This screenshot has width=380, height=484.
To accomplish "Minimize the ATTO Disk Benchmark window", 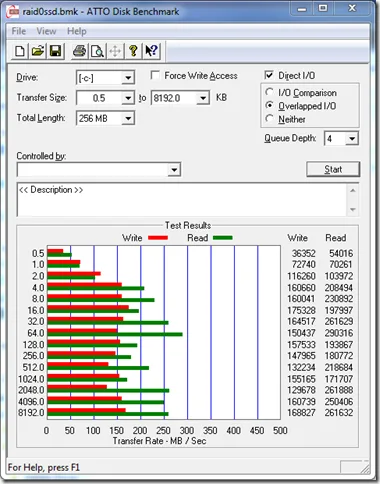I will pyautogui.click(x=302, y=8).
